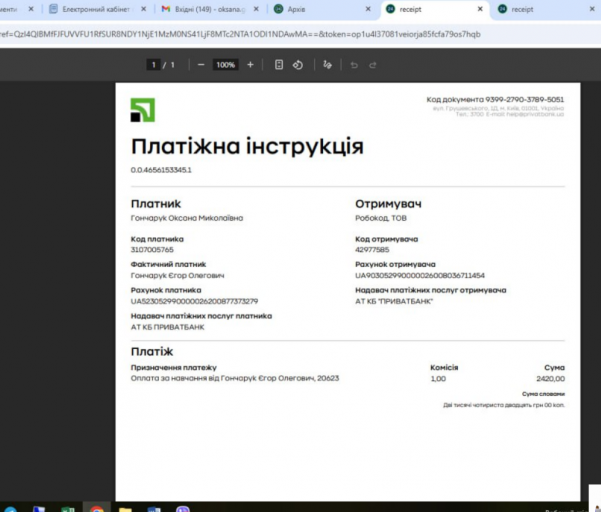601x512 pixels.
Task: Click the Платіж section heading
Action: (x=152, y=351)
